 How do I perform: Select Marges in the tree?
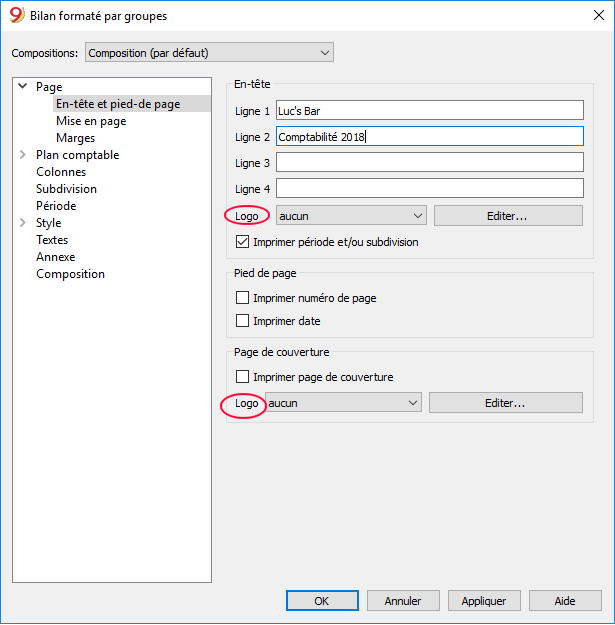tap(76, 138)
